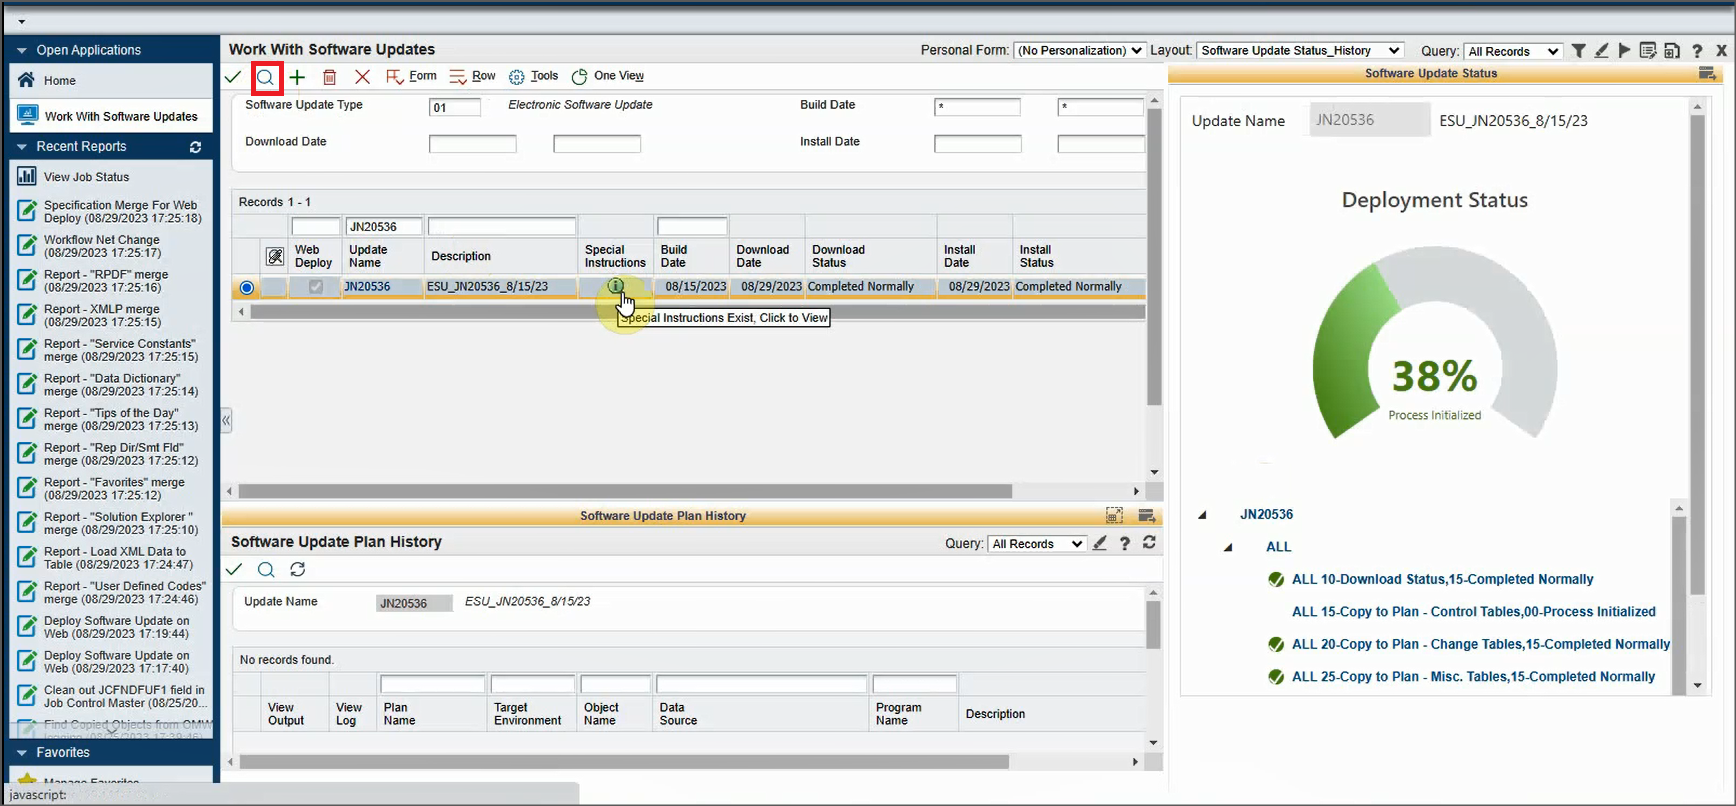The width and height of the screenshot is (1736, 806).
Task: Click Find magnifier in Software Update Plan History
Action: 266,569
